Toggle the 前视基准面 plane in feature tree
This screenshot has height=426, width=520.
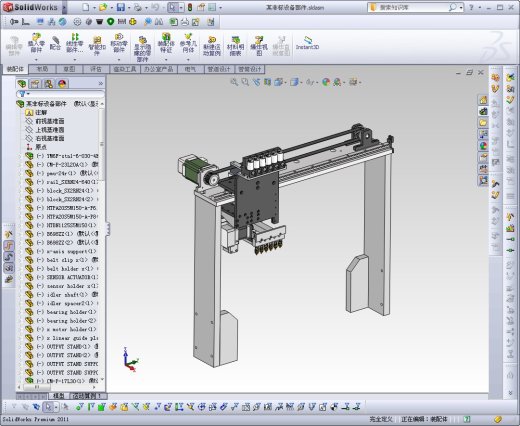(x=45, y=121)
